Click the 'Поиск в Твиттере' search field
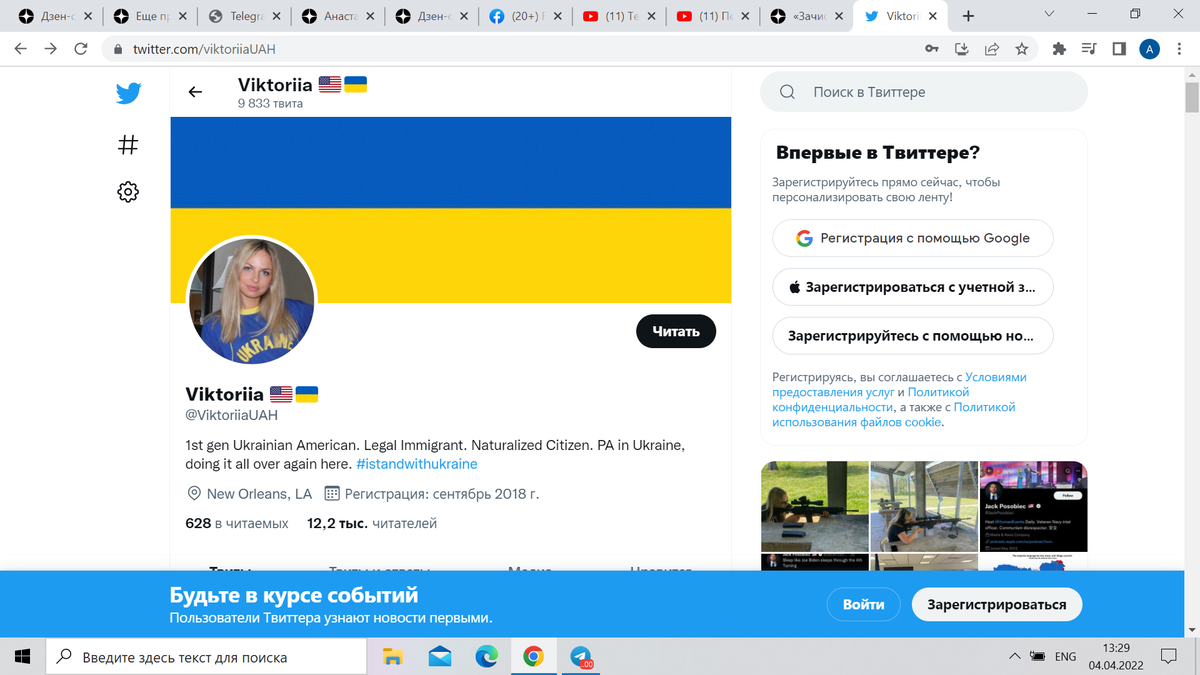 pos(924,92)
